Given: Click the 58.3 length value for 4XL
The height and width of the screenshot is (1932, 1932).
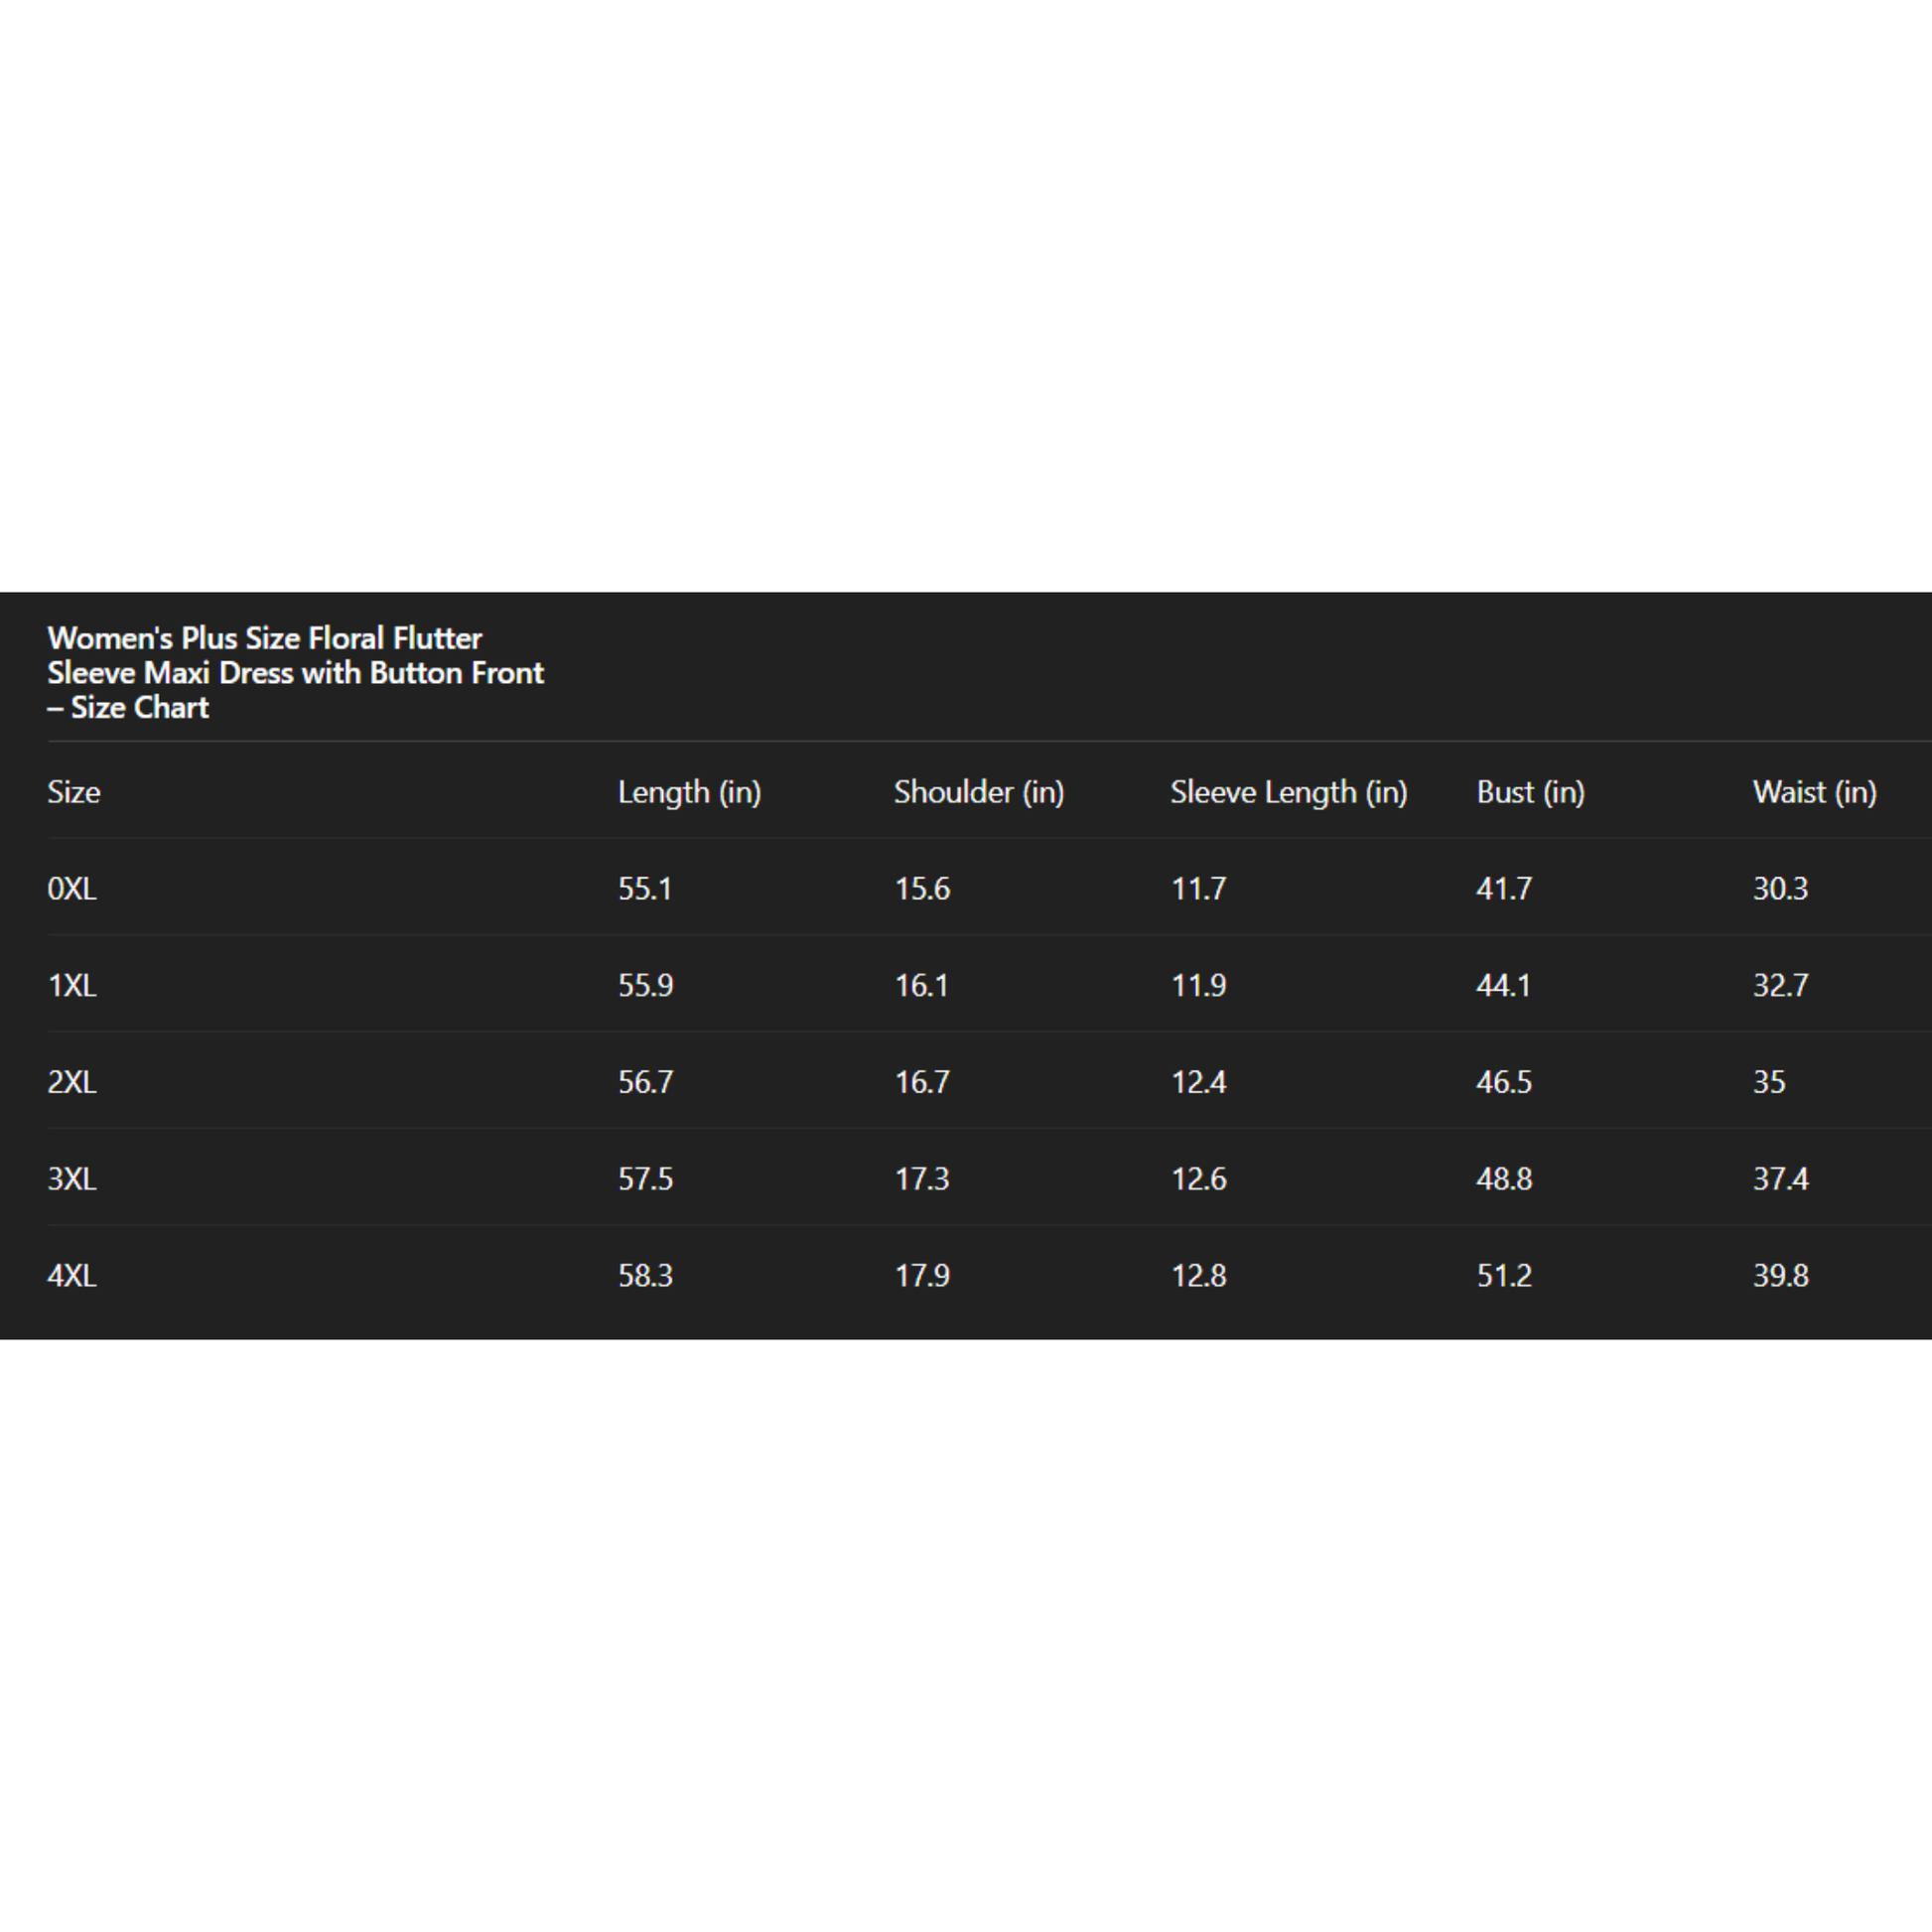Looking at the screenshot, I should tap(645, 1276).
